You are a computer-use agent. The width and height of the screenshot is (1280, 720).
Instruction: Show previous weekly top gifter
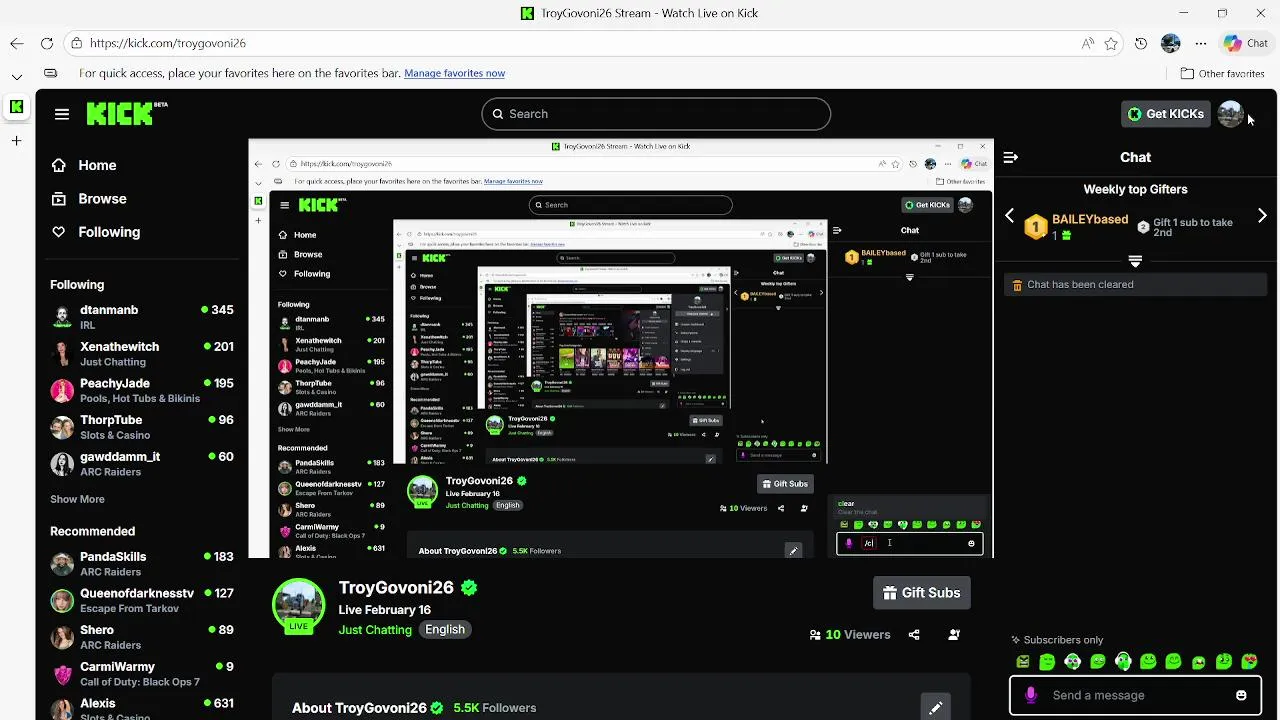pyautogui.click(x=1010, y=216)
